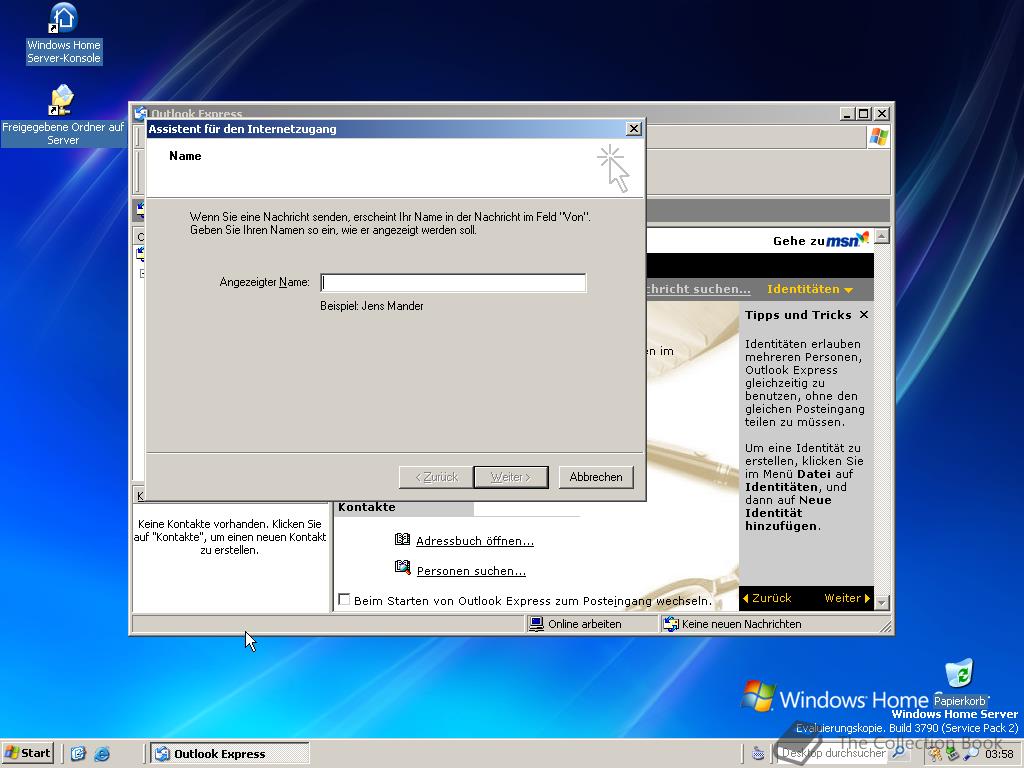Click the Zurück button in wizard

pos(436,477)
